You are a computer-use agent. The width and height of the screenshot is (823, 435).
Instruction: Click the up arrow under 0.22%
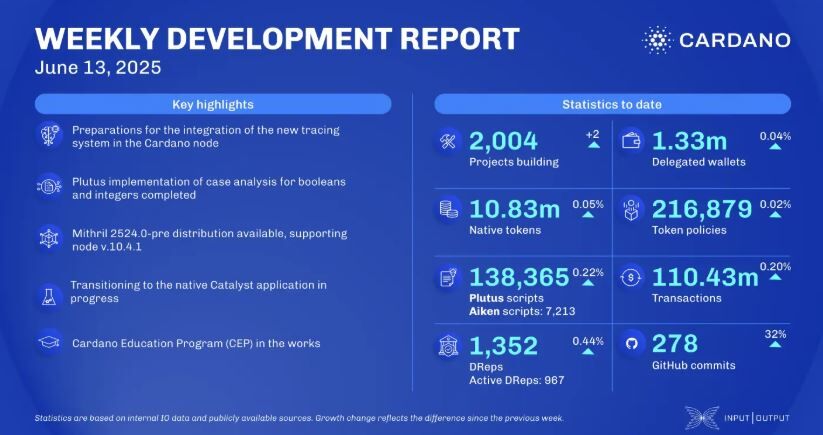tap(588, 283)
